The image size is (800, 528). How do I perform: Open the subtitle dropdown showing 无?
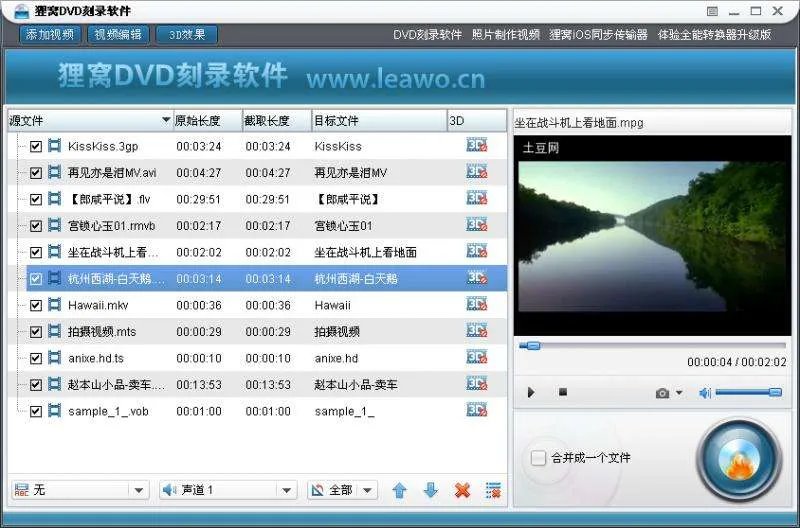pos(80,490)
